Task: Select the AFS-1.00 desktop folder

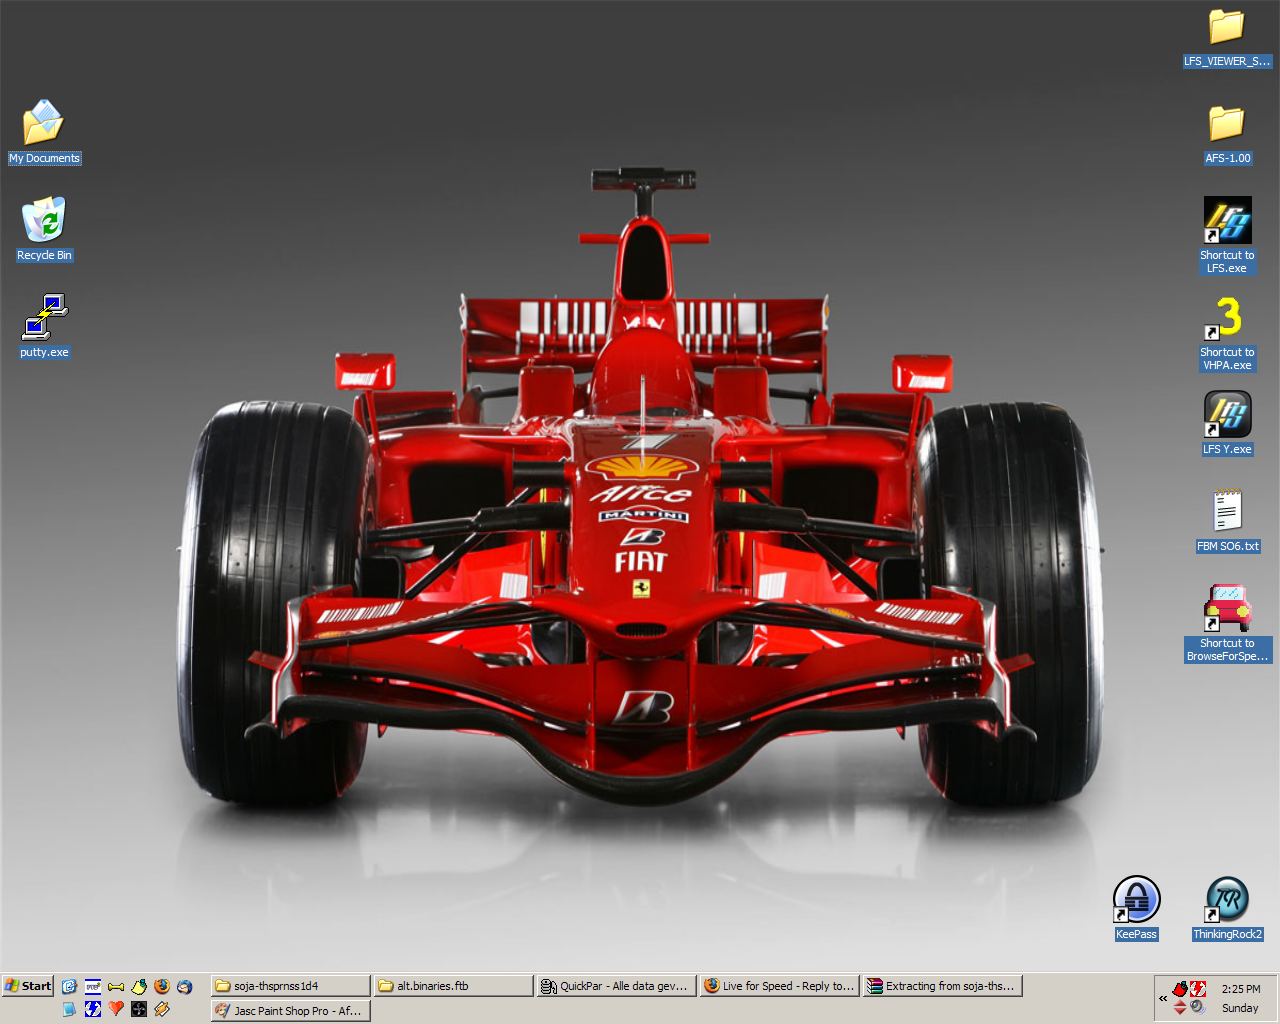Action: click(x=1227, y=134)
